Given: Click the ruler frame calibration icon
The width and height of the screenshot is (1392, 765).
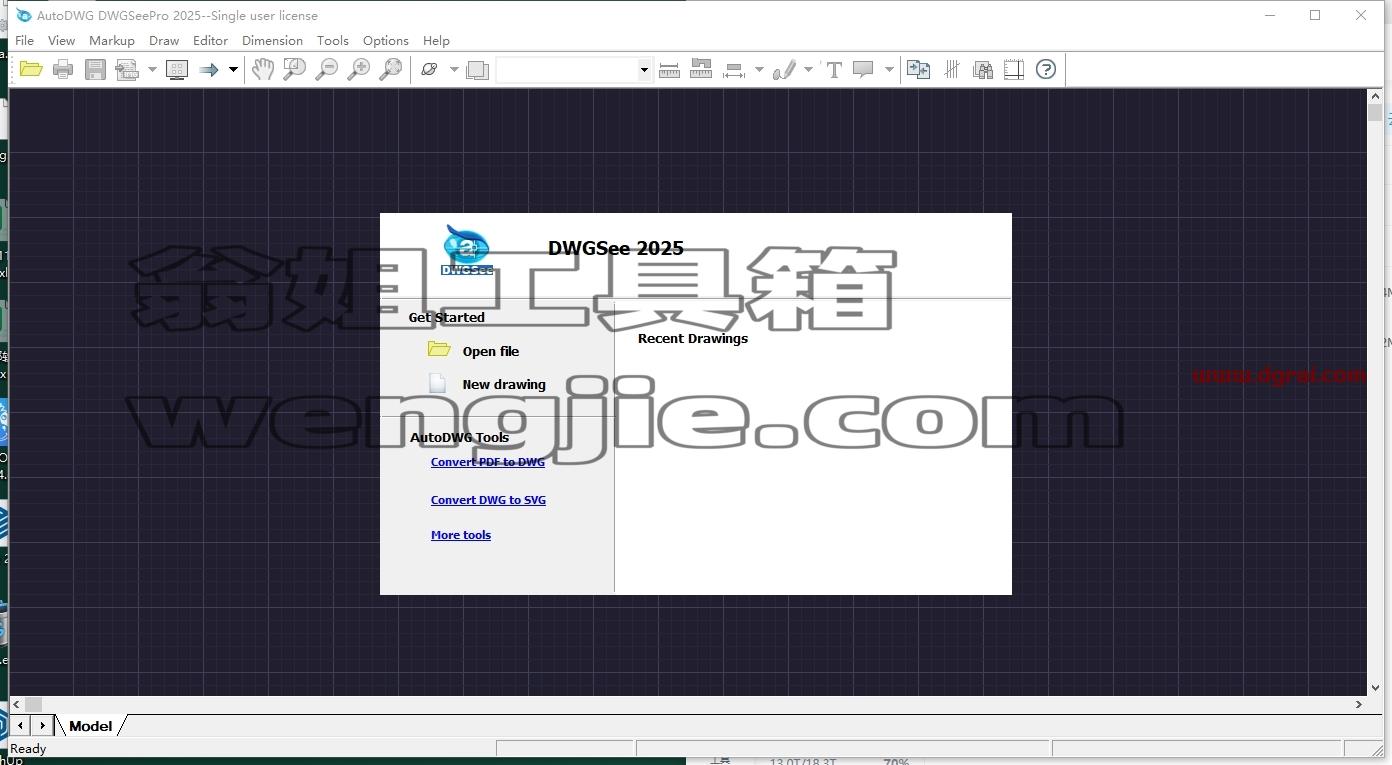Looking at the screenshot, I should pyautogui.click(x=1014, y=69).
